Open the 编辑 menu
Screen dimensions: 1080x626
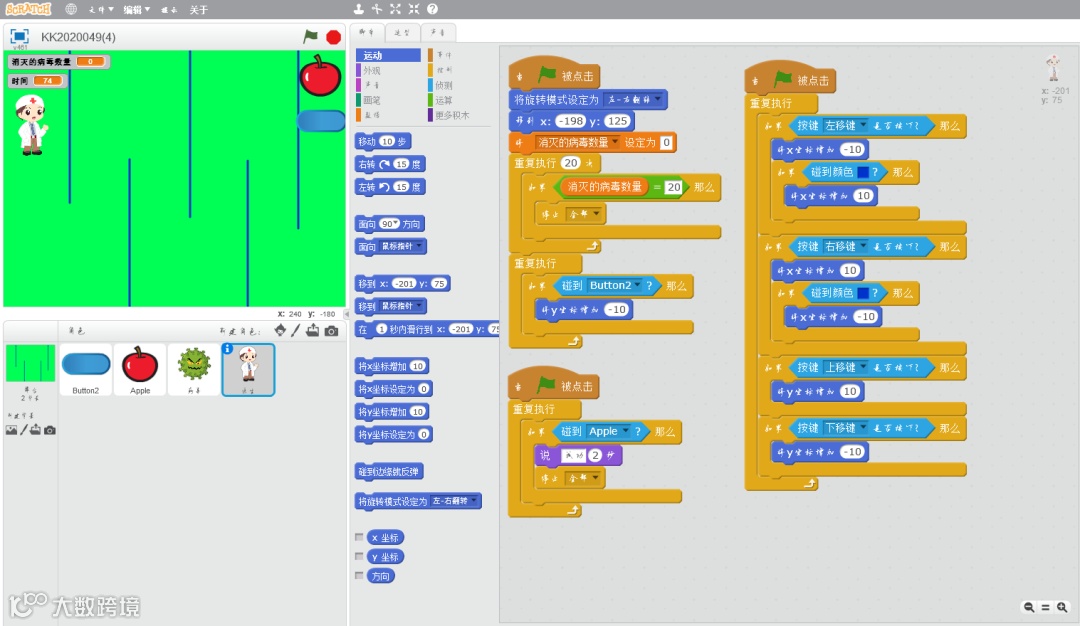[136, 10]
